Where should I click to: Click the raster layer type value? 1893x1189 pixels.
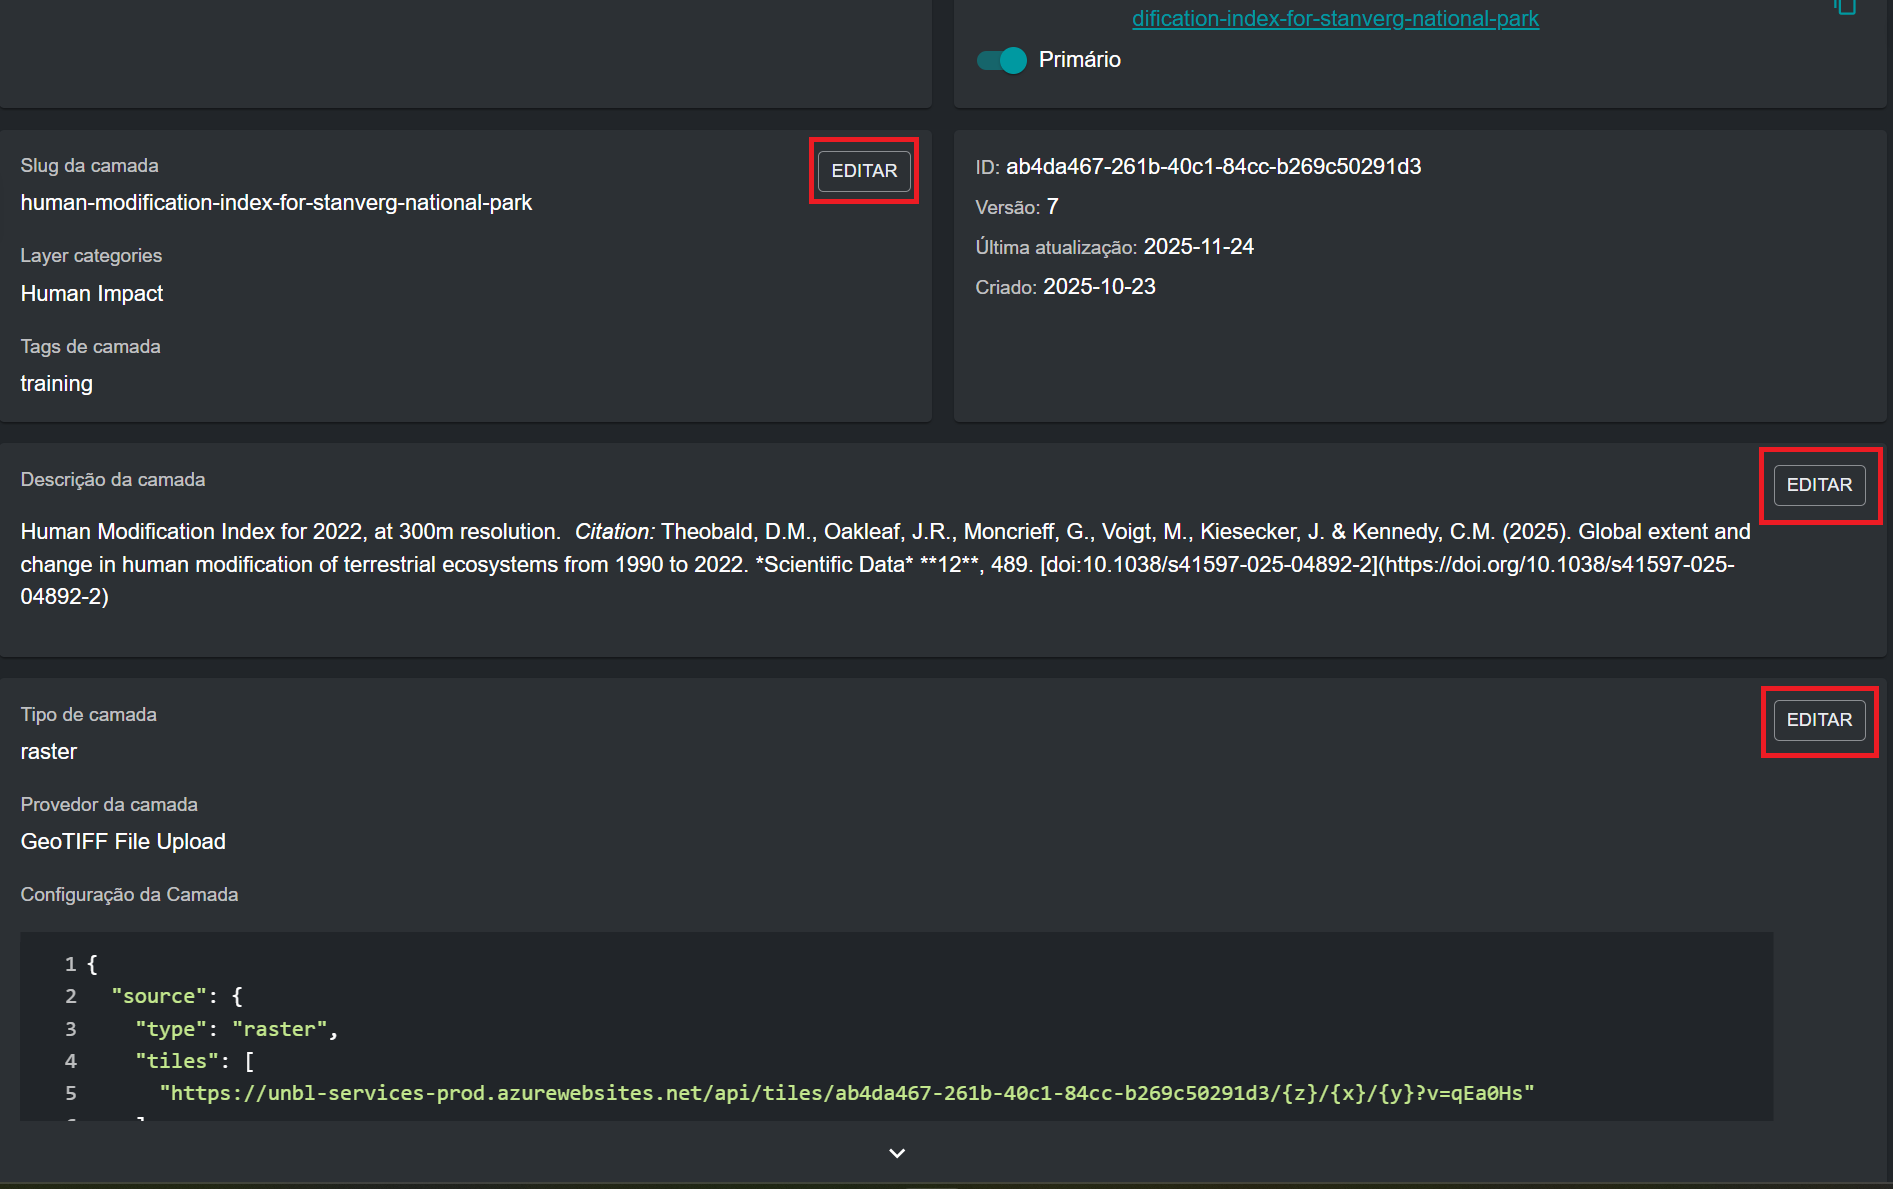pos(49,752)
